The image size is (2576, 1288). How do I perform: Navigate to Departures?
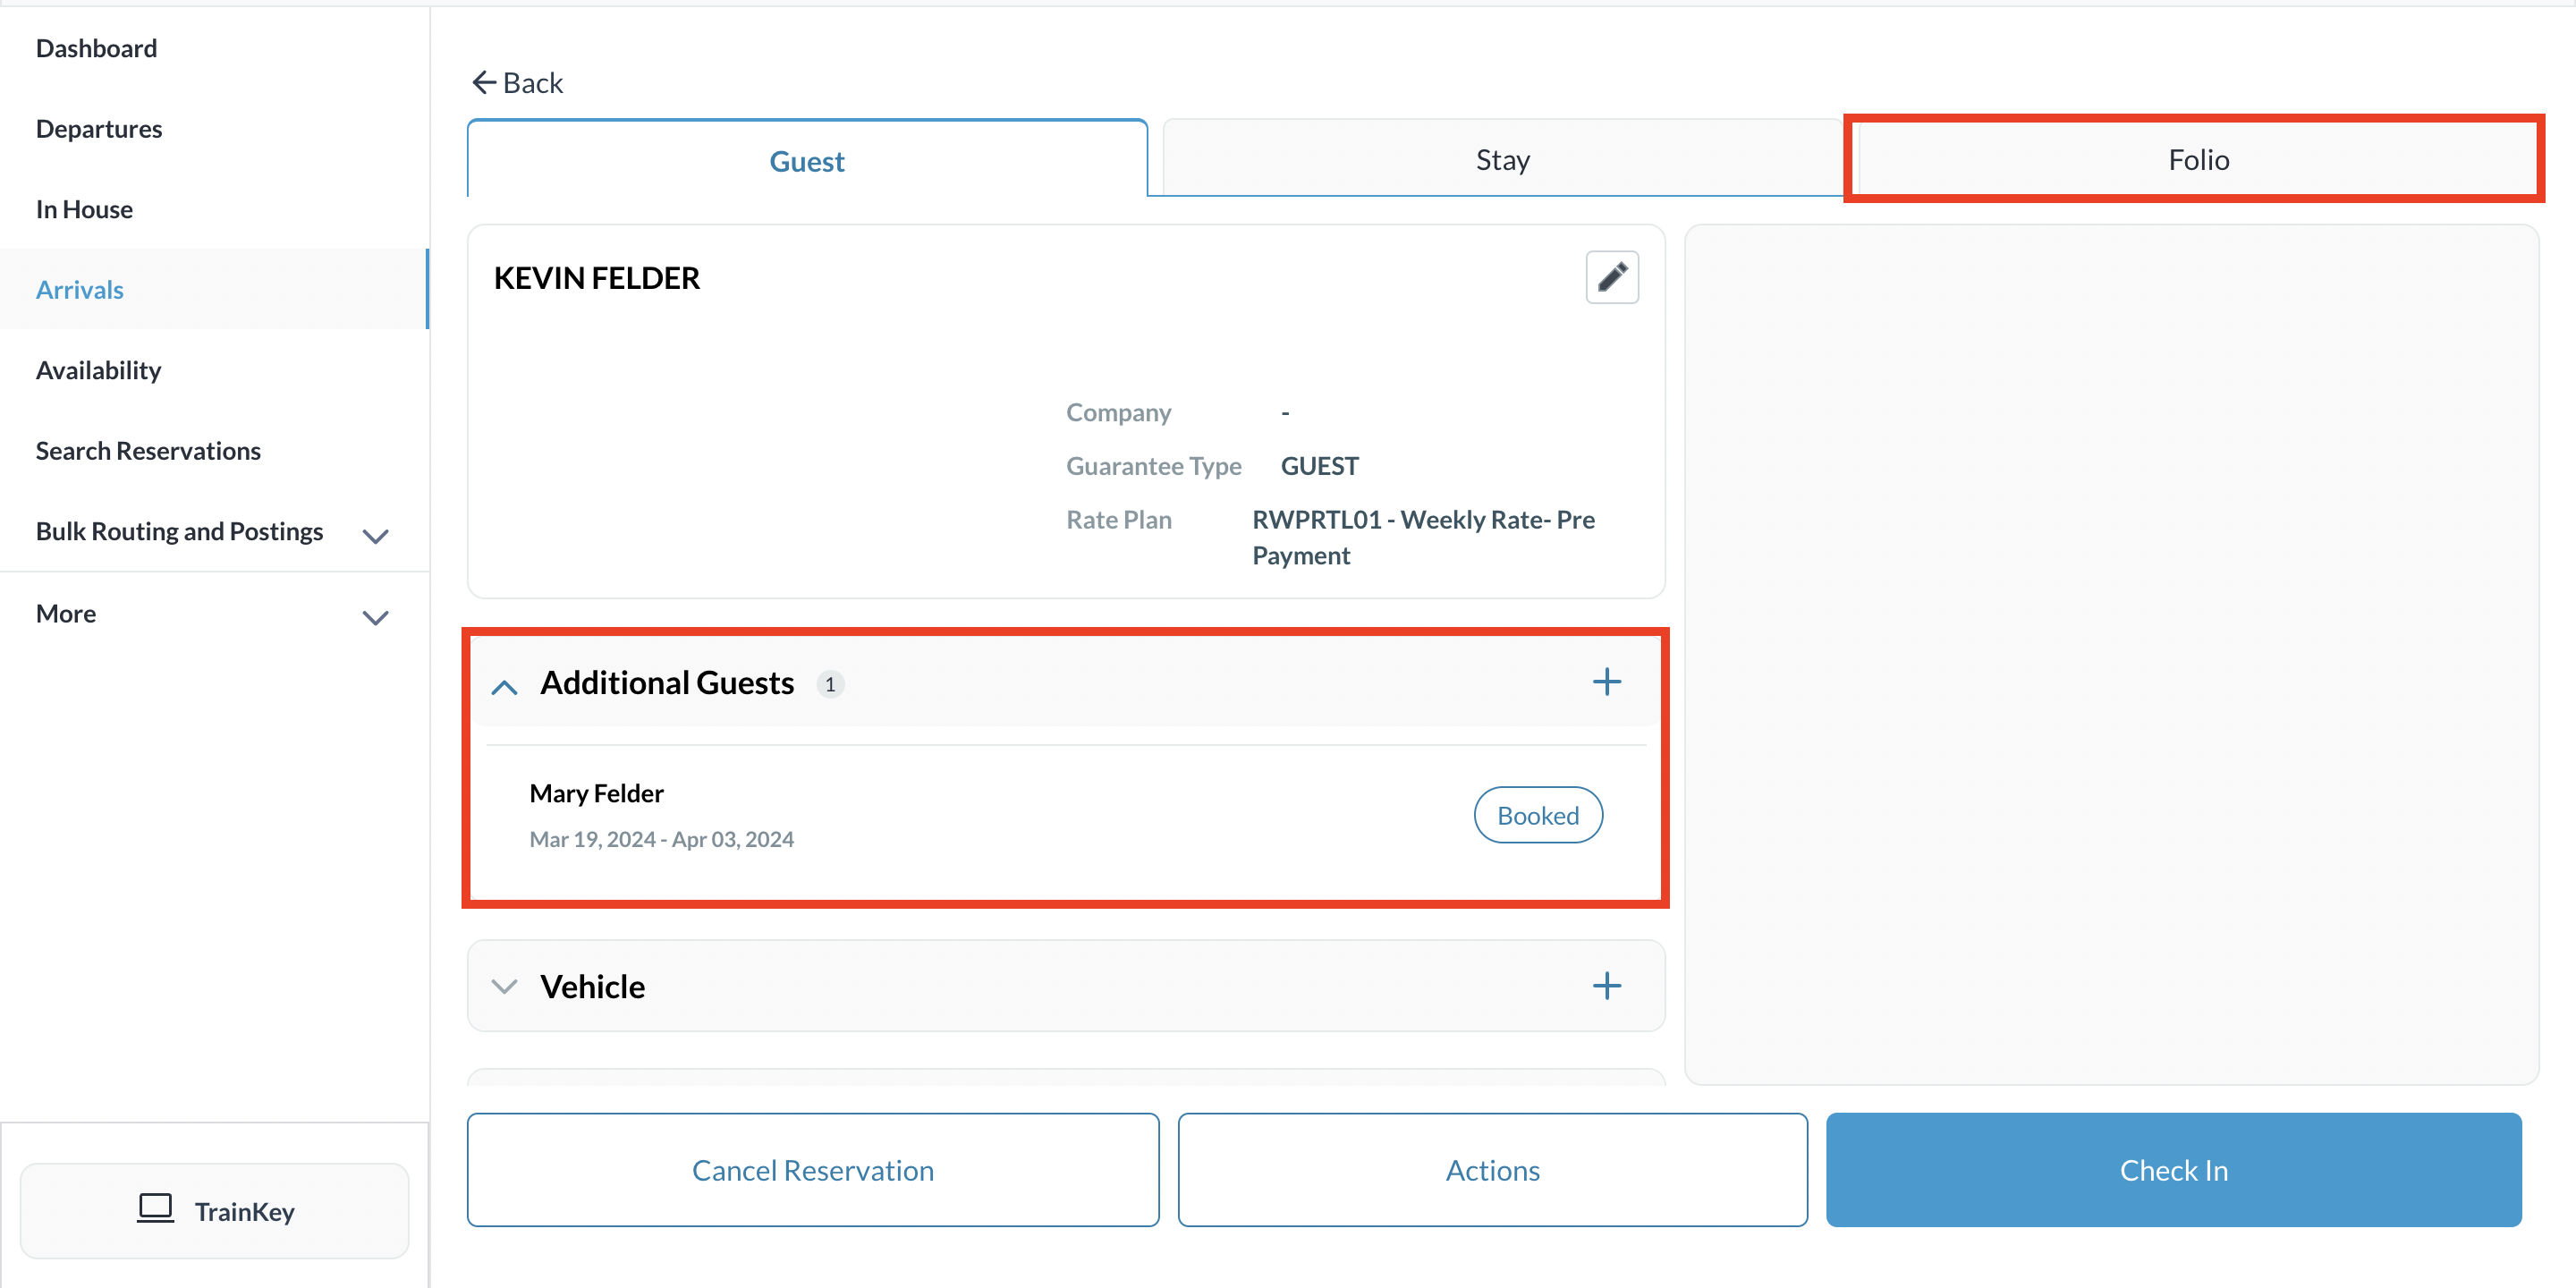point(99,129)
